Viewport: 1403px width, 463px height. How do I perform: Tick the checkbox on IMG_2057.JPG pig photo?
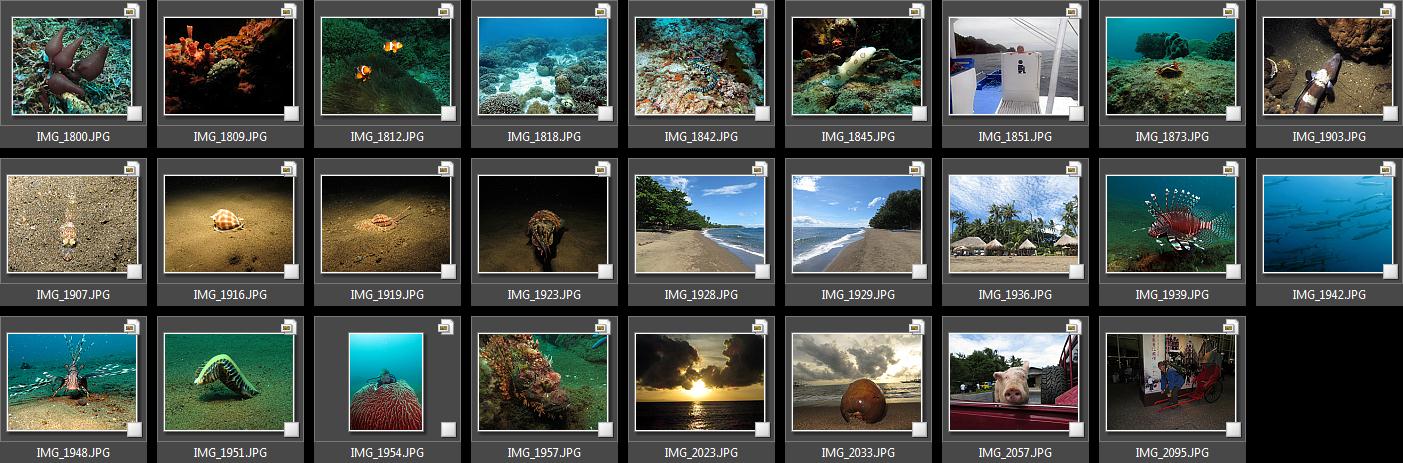coord(1076,429)
